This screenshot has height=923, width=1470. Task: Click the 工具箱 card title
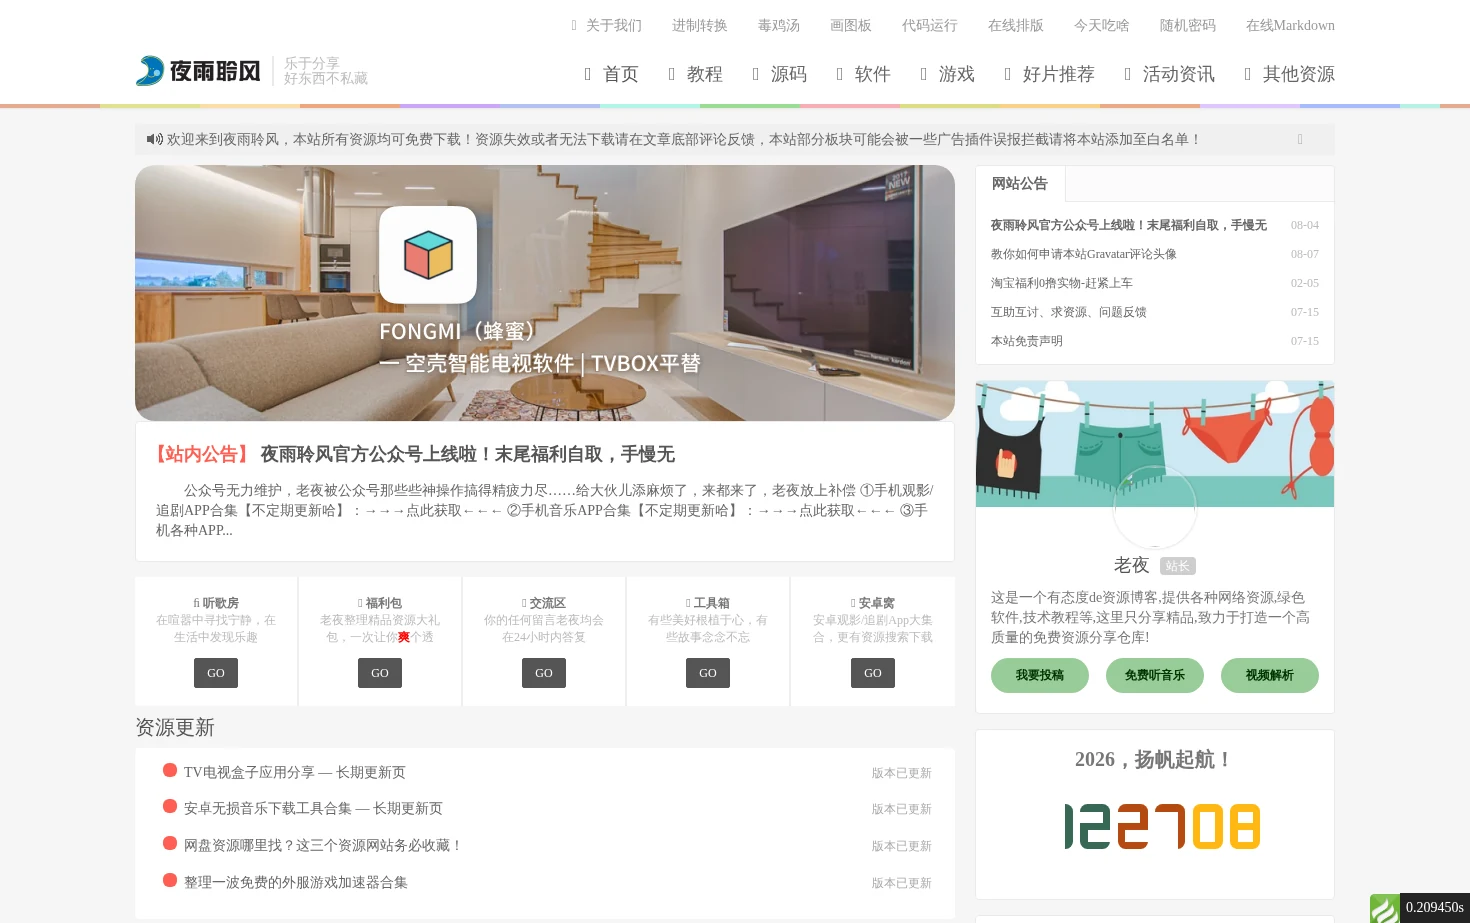click(708, 603)
